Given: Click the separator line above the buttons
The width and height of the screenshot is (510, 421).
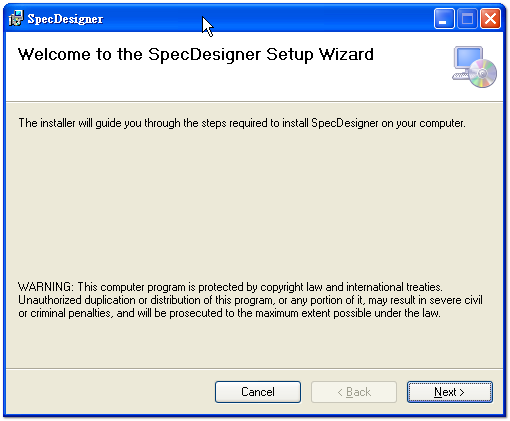Looking at the screenshot, I should point(254,368).
